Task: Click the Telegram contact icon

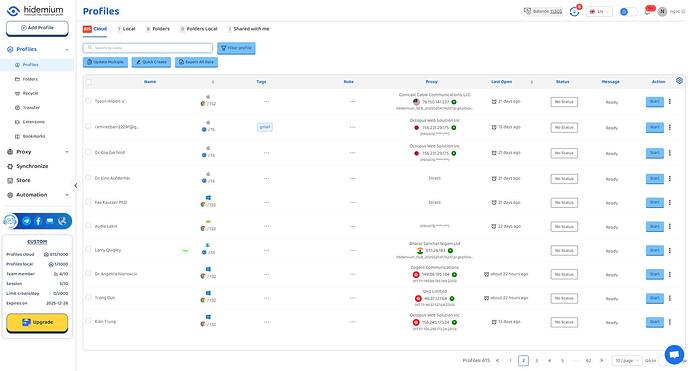Action: (26, 221)
